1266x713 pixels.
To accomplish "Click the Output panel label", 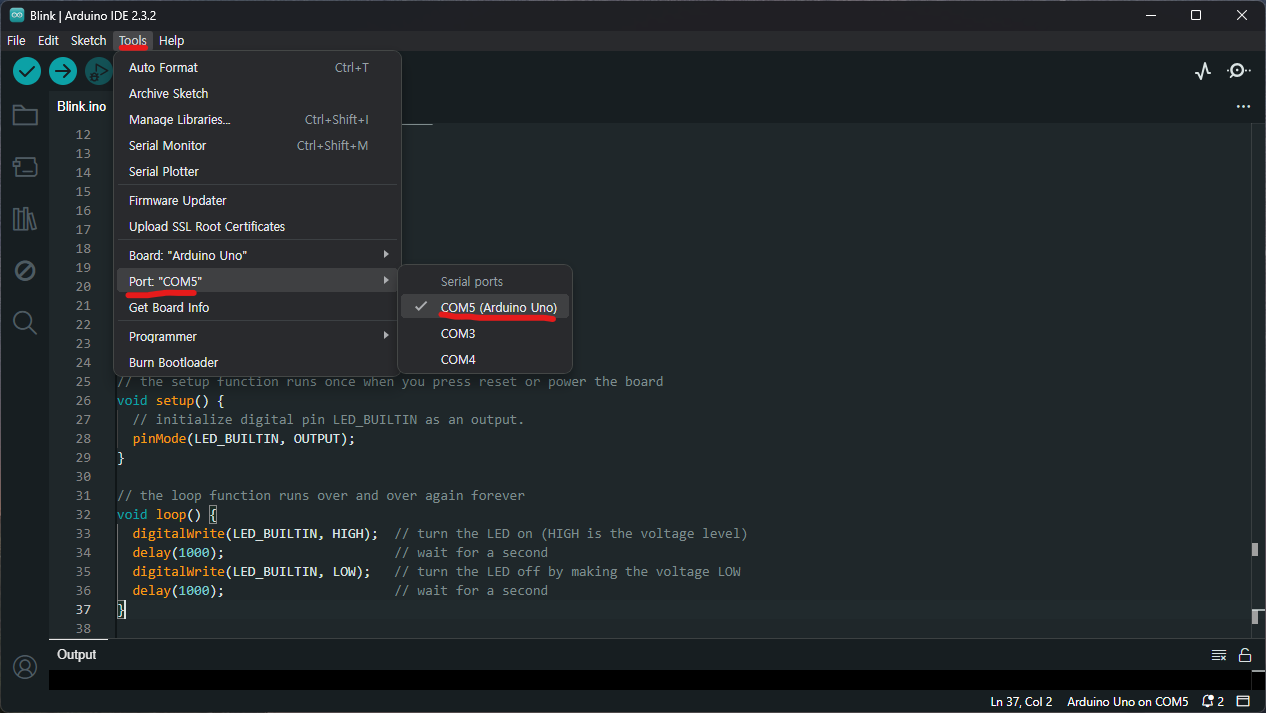I will click(77, 654).
